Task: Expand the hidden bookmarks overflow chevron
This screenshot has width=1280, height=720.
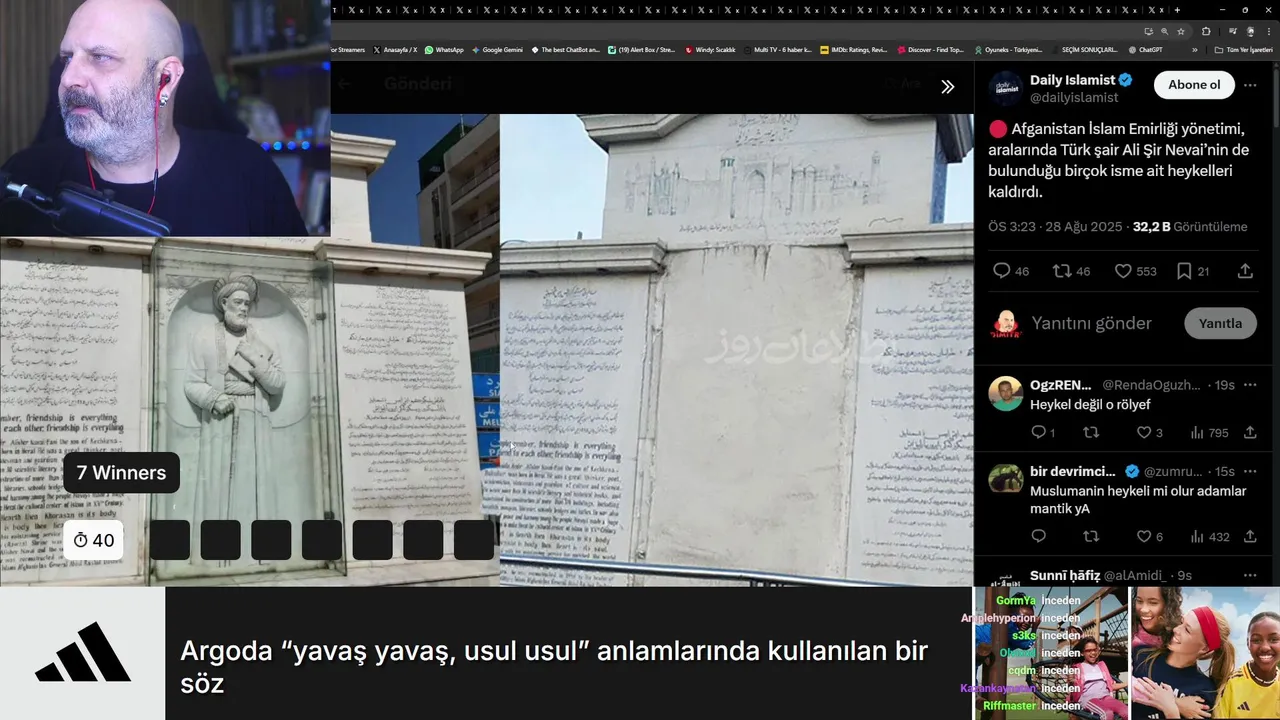Action: (x=1194, y=49)
